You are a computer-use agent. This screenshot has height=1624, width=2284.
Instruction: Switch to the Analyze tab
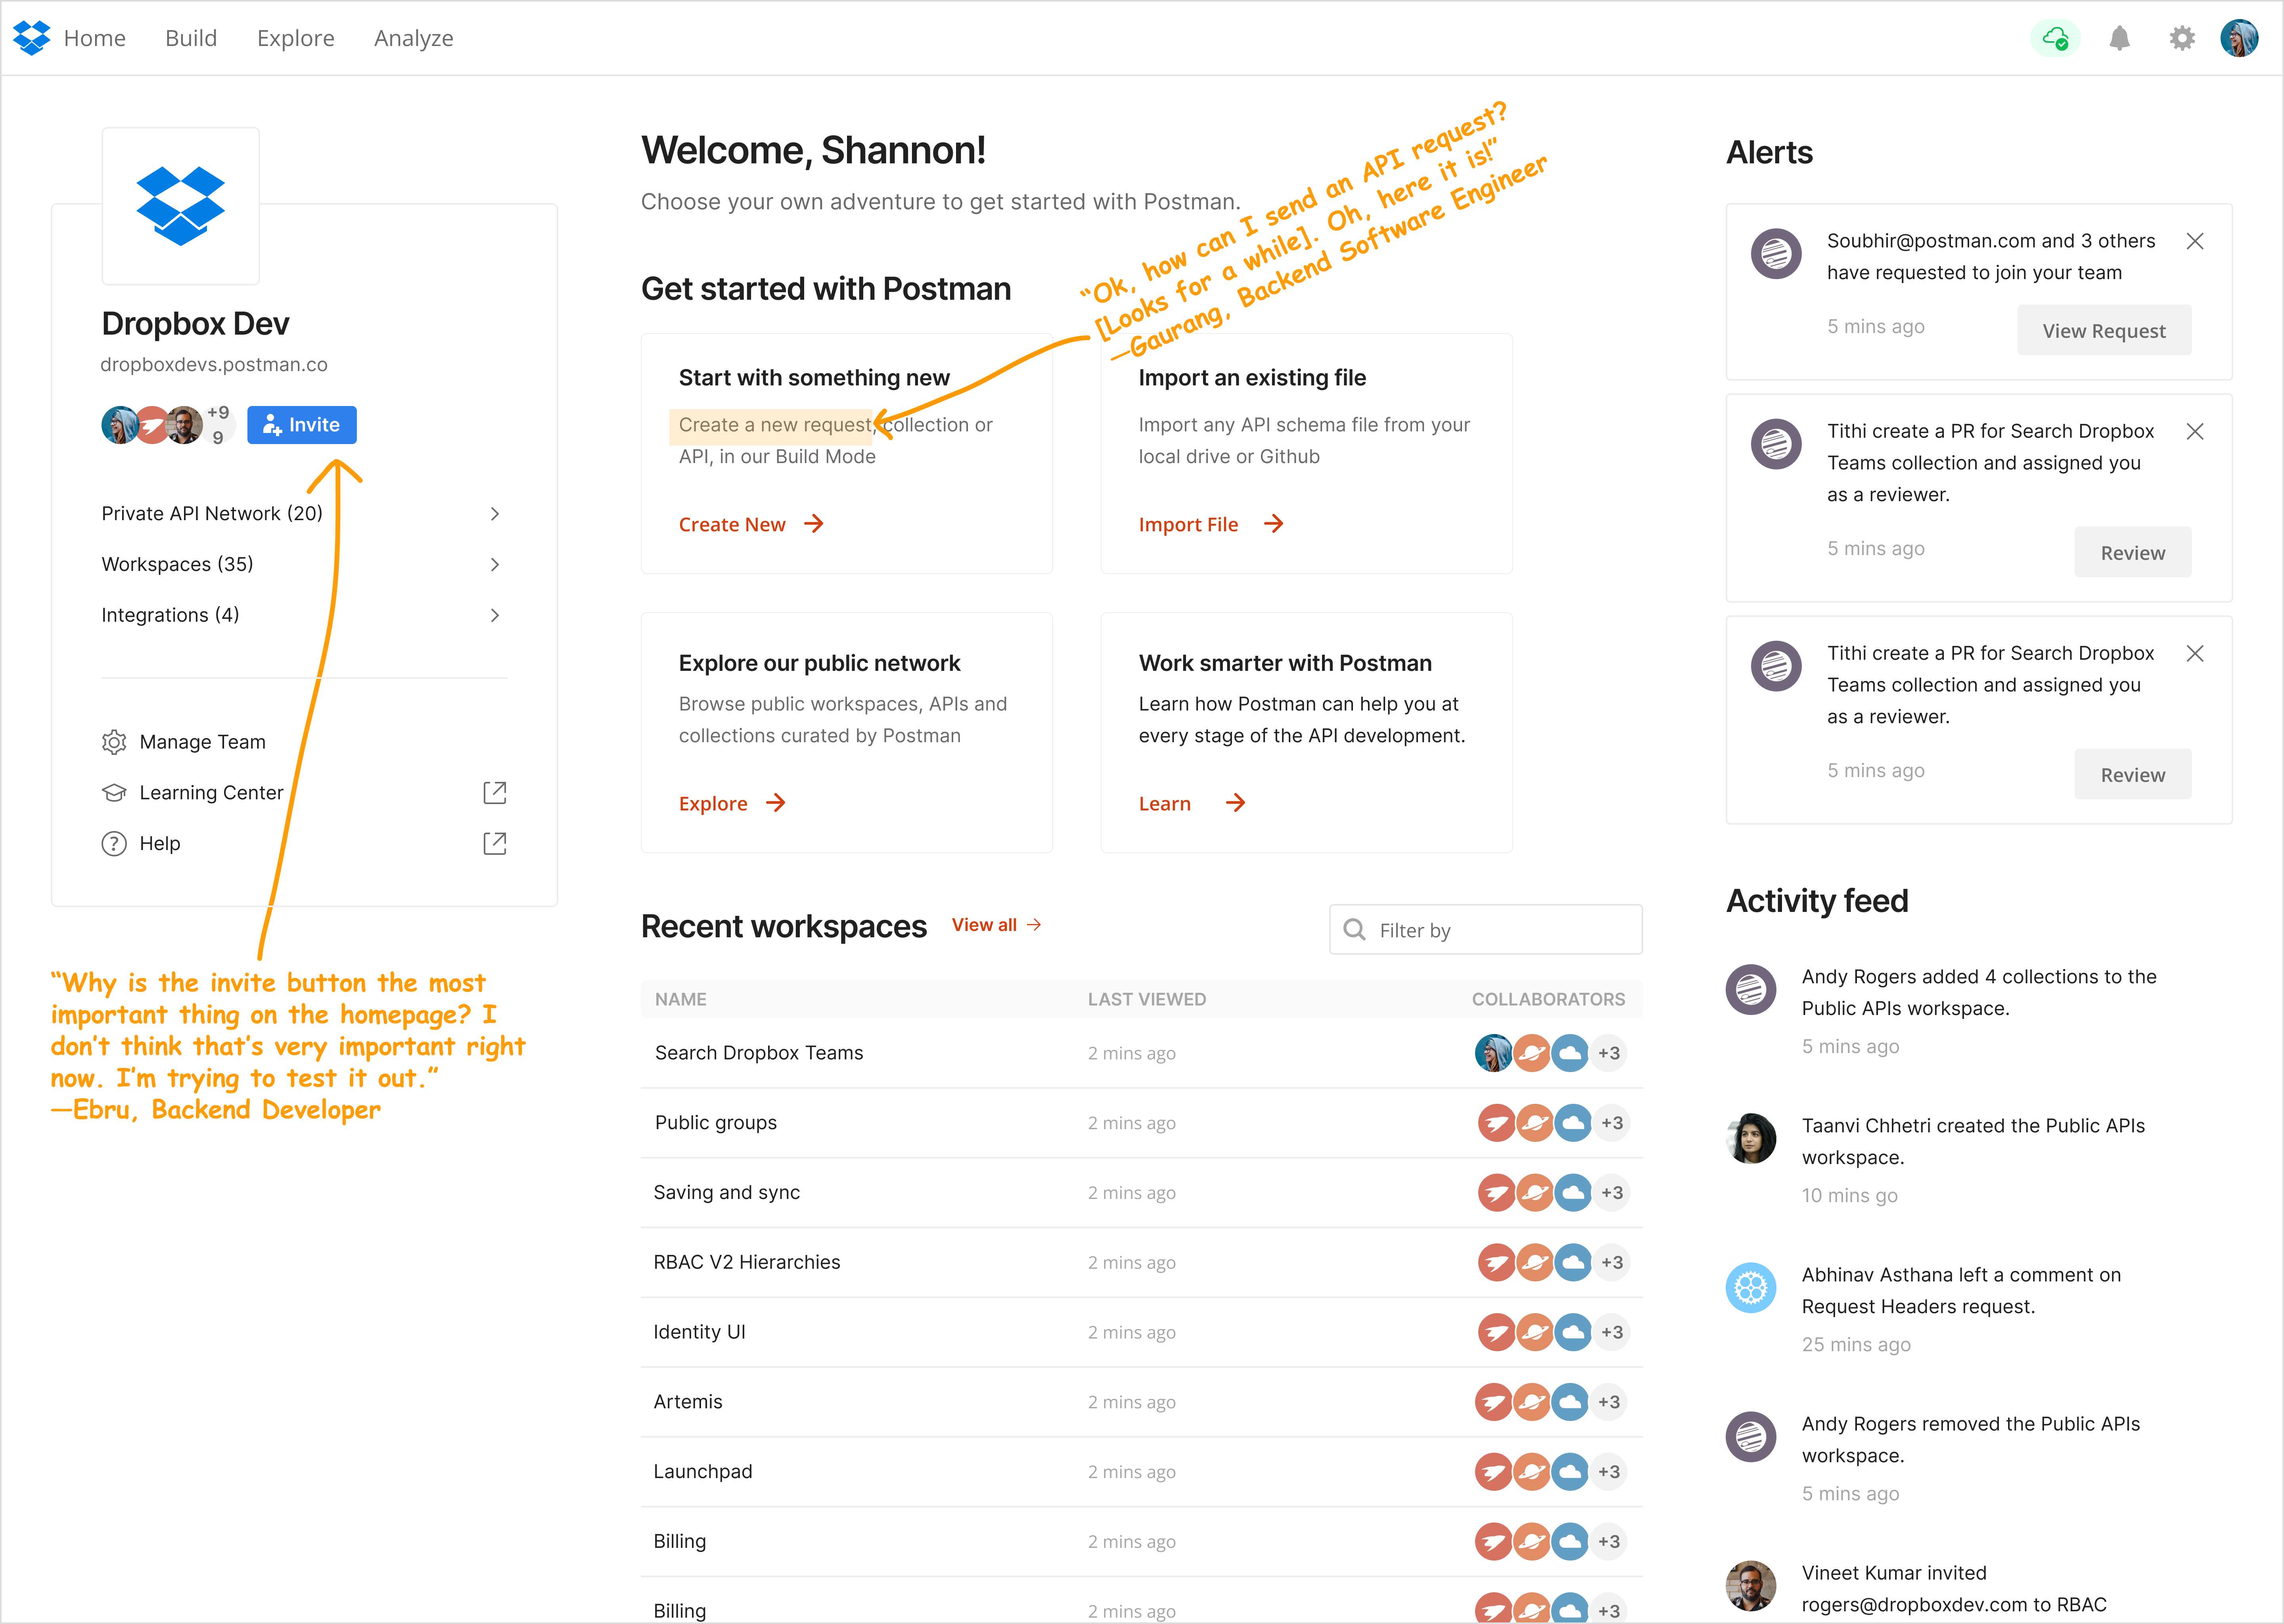coord(414,38)
